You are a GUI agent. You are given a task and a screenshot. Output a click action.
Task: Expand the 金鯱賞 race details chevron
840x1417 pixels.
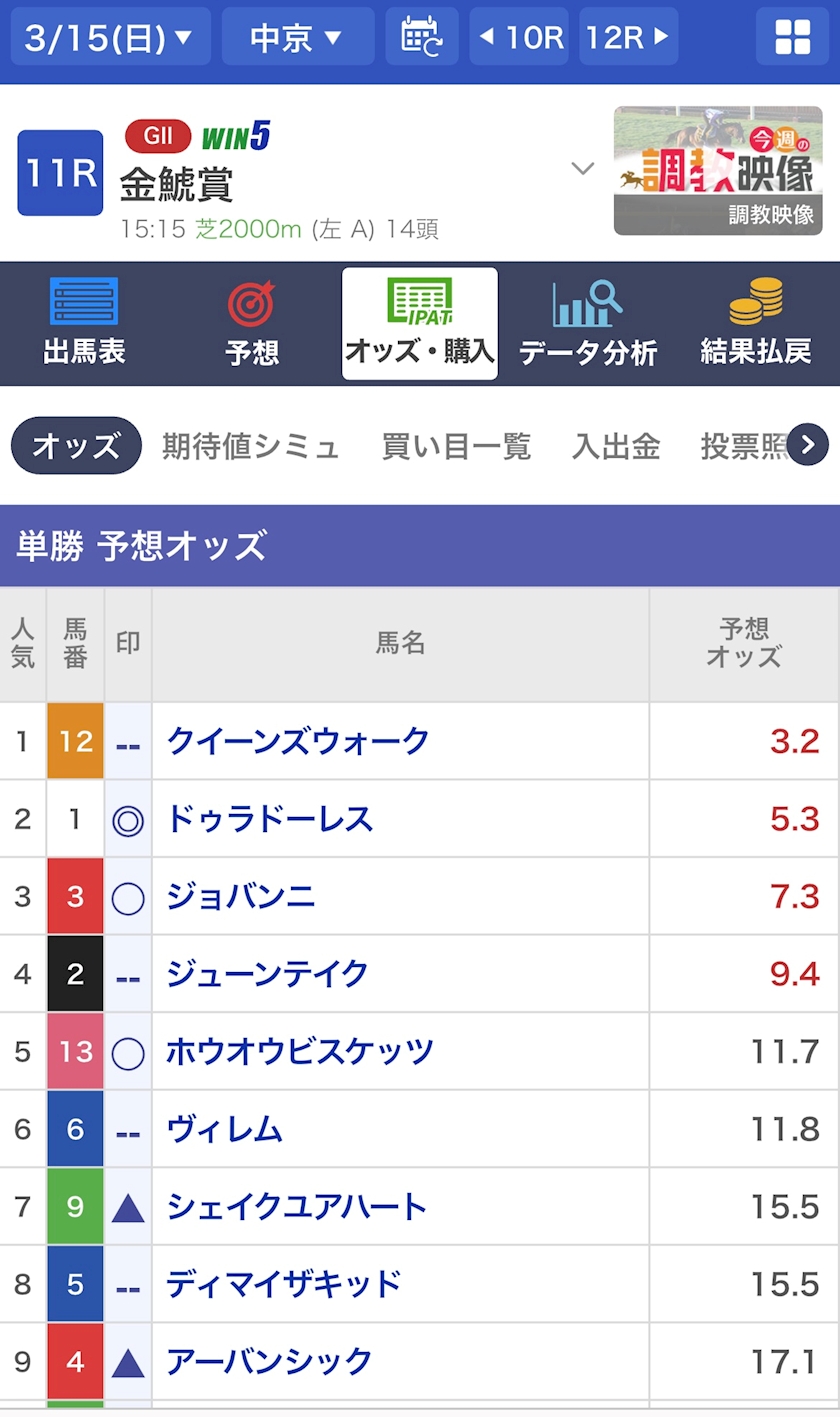[x=583, y=169]
